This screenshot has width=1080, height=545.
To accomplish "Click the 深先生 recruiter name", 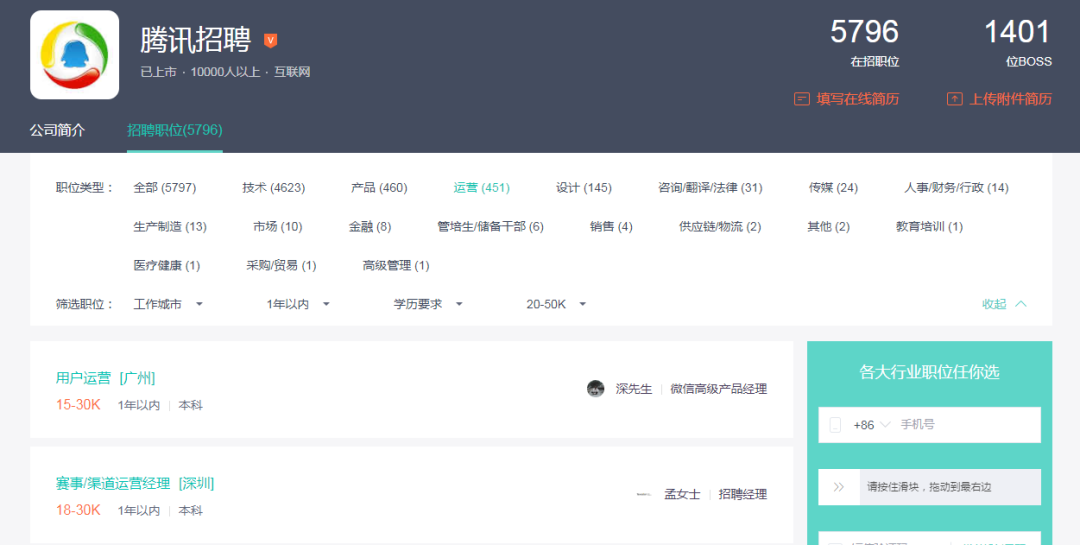I will point(634,389).
